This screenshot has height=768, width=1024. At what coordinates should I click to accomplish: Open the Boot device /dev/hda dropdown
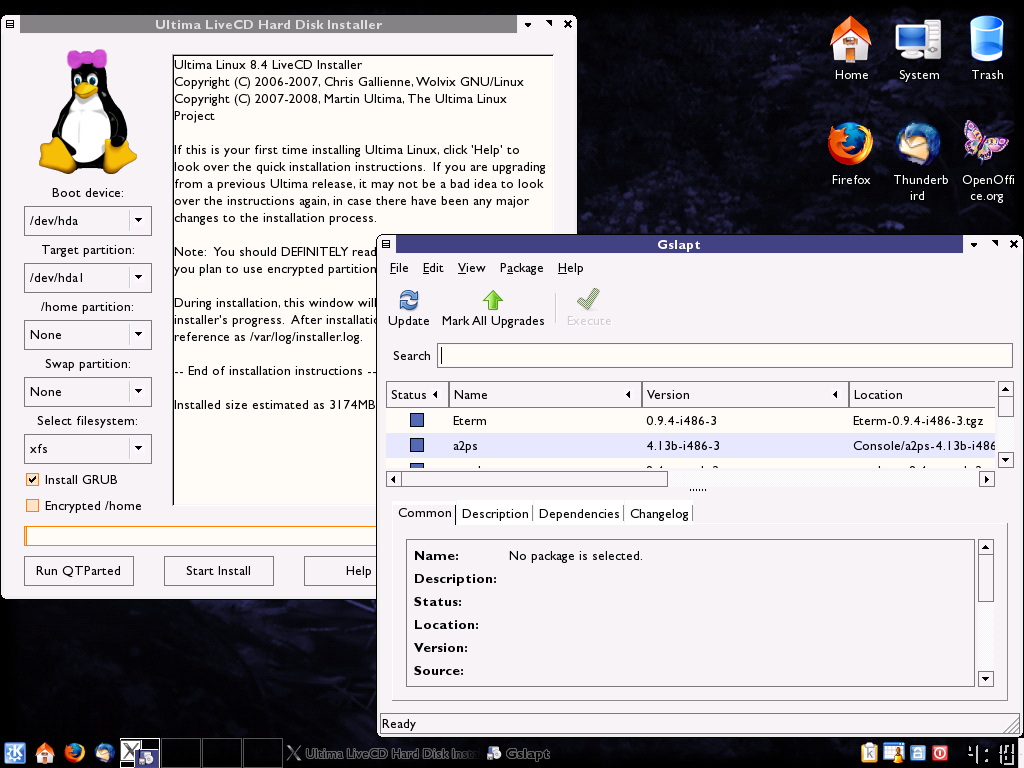(88, 221)
